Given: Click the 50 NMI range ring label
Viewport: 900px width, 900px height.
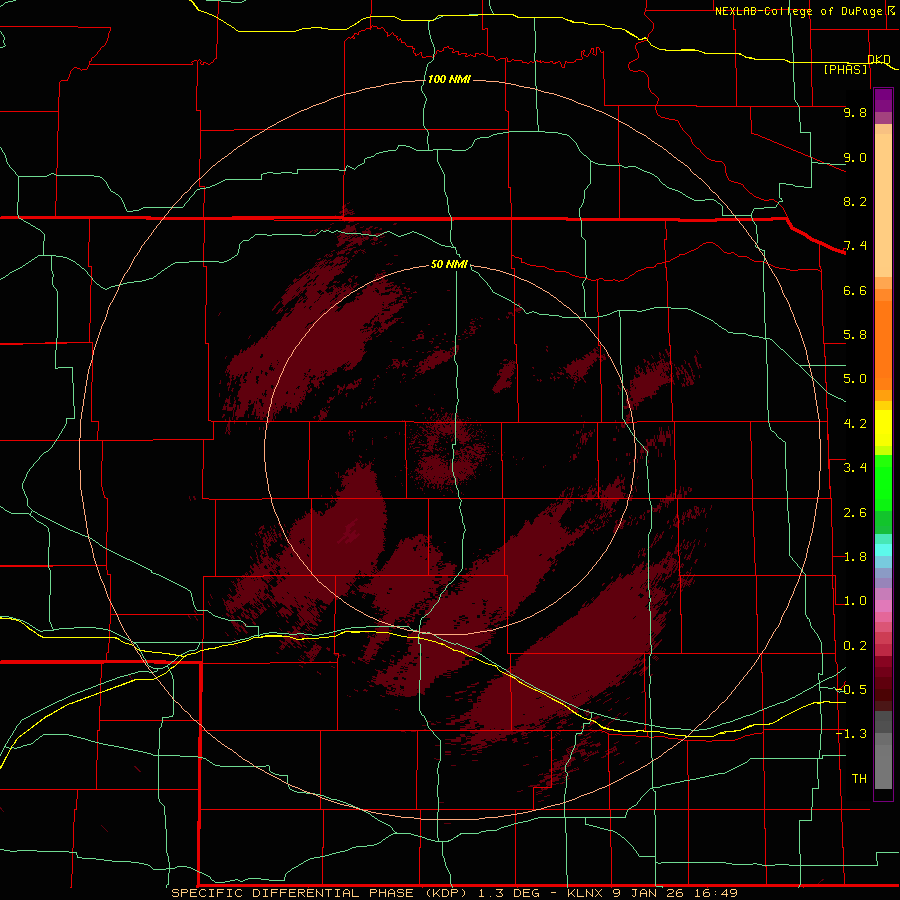Looking at the screenshot, I should (x=449, y=264).
